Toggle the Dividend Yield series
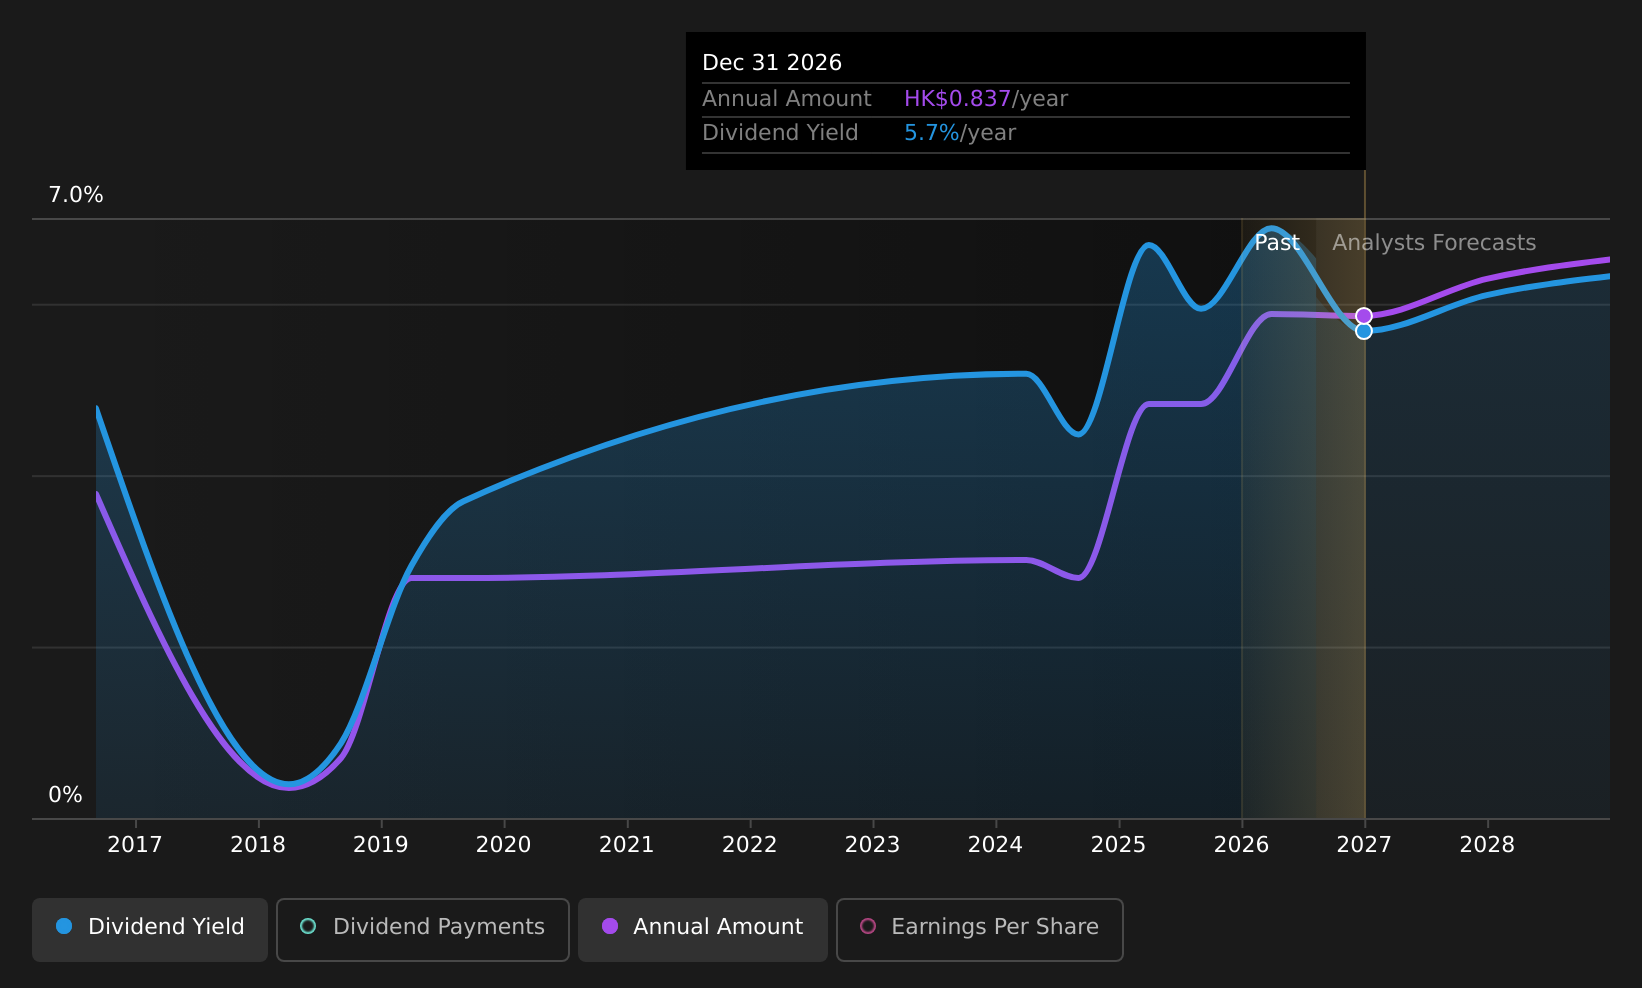This screenshot has width=1642, height=988. click(150, 929)
